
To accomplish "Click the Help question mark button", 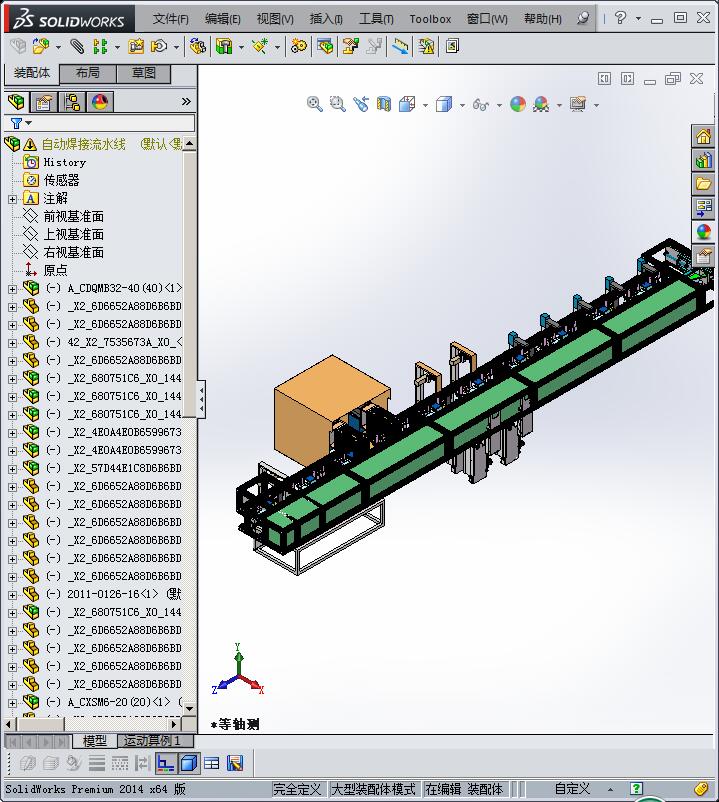I will (620, 18).
